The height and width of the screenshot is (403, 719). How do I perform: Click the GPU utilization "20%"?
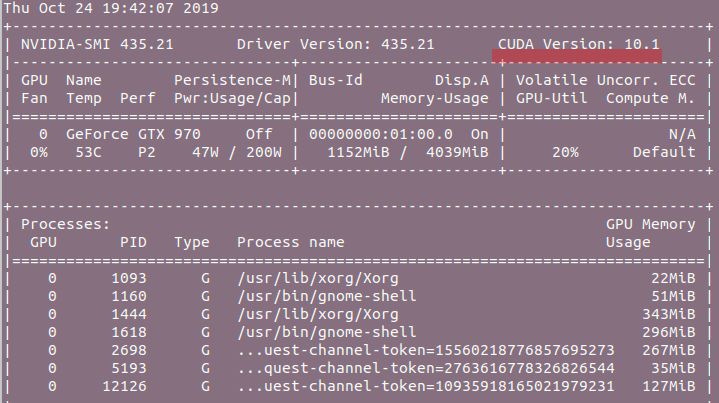[x=565, y=152]
